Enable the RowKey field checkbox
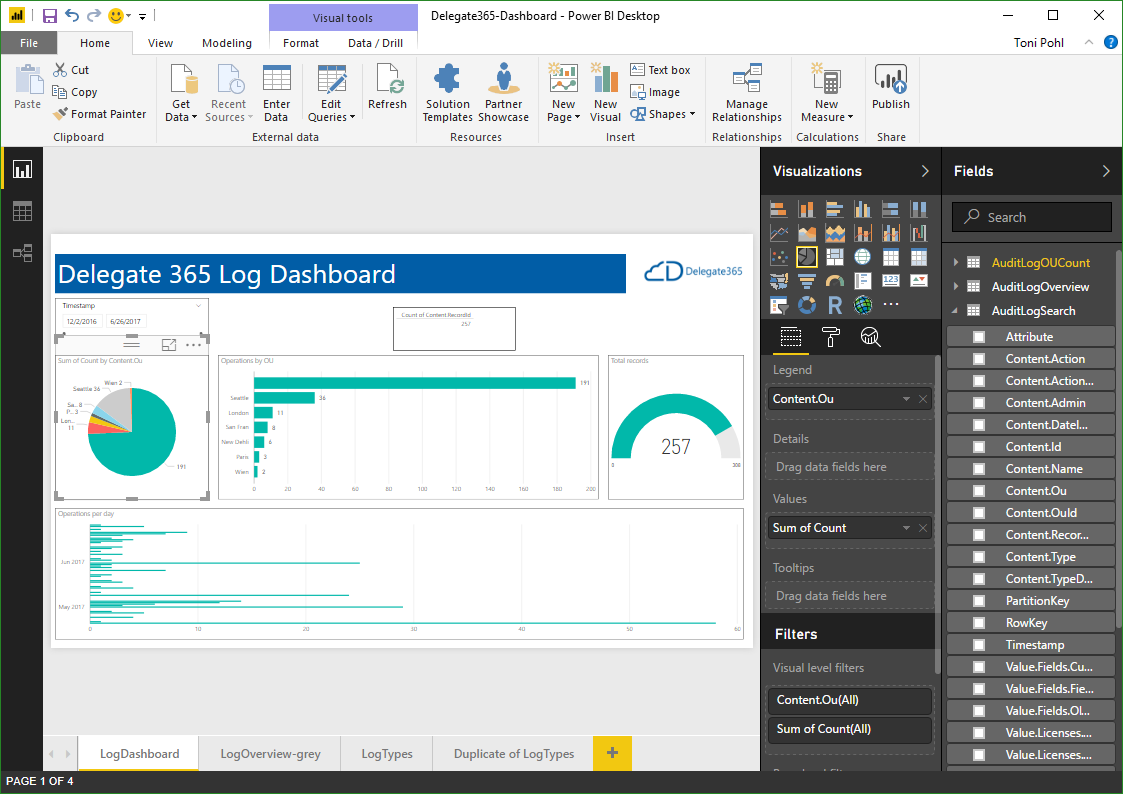This screenshot has width=1123, height=794. point(979,623)
